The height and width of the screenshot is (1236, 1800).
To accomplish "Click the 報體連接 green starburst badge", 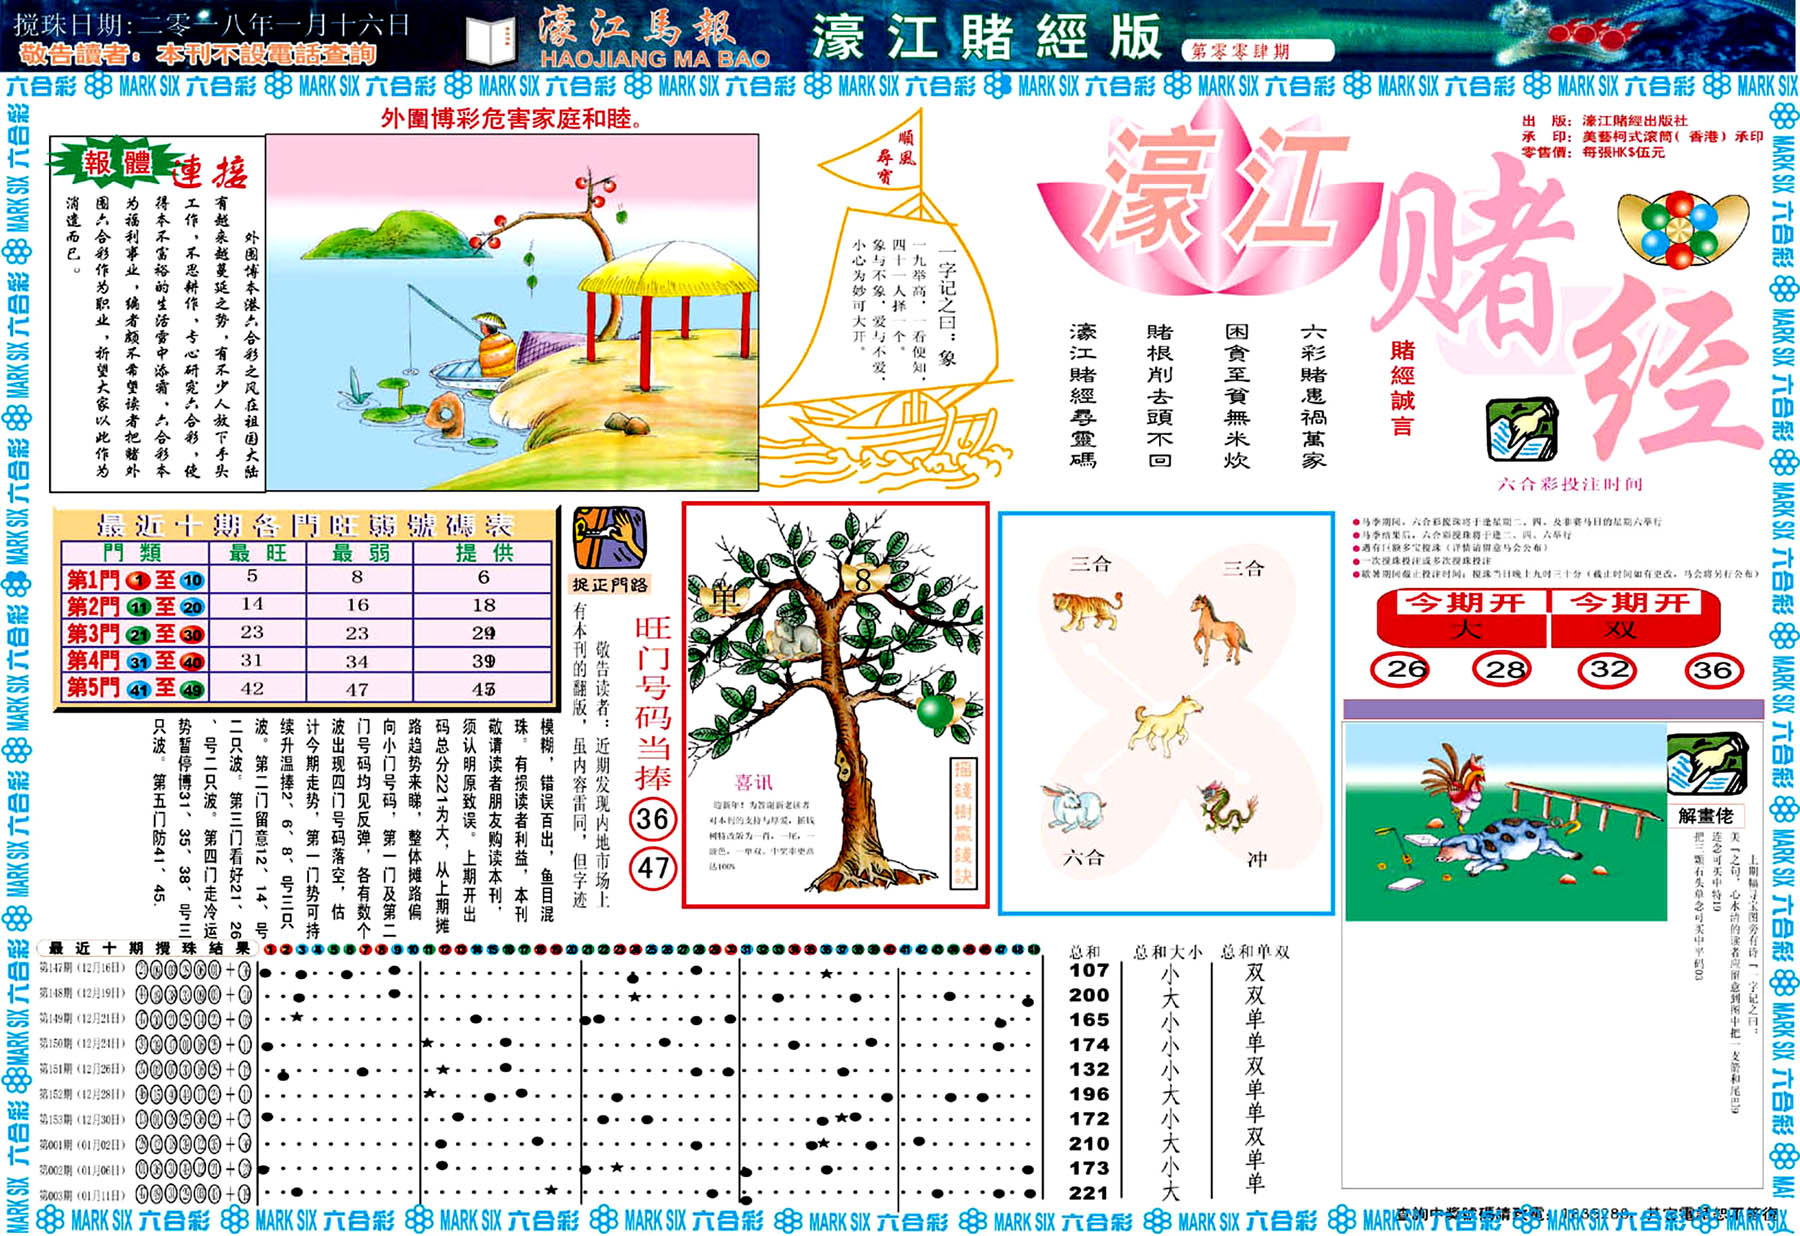I will [x=117, y=165].
